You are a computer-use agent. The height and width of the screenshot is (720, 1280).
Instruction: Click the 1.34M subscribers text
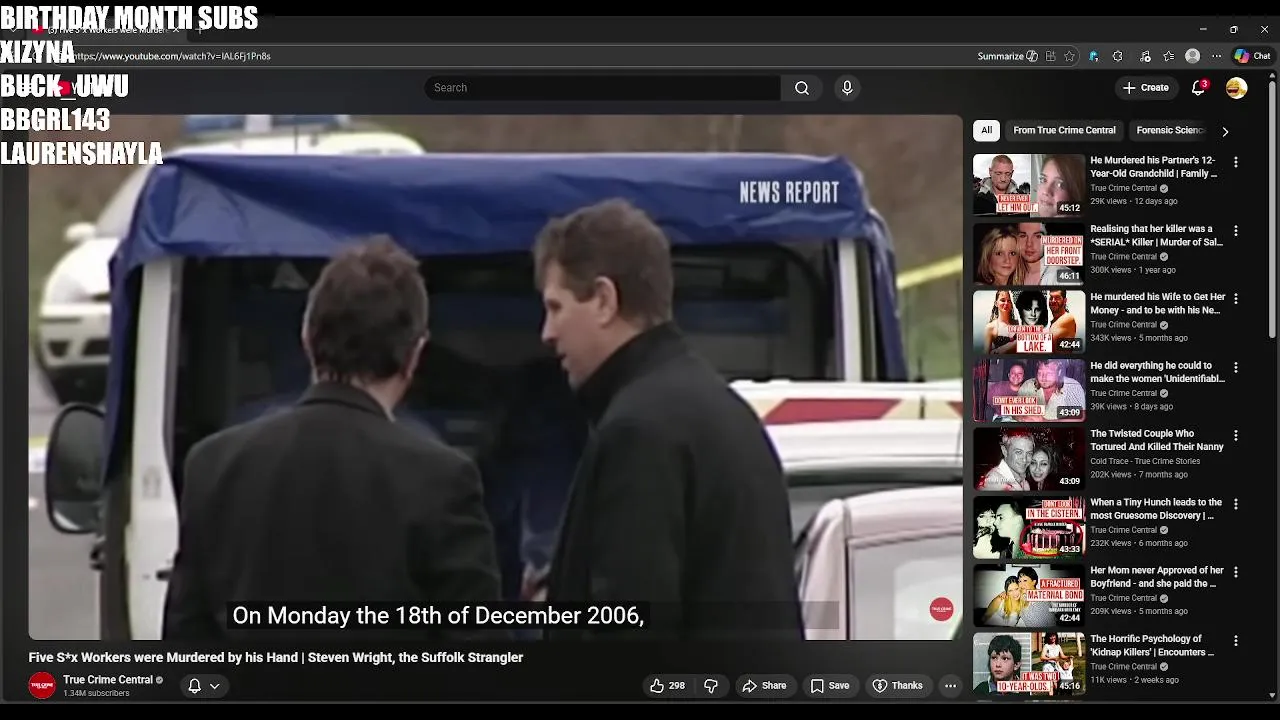click(96, 693)
